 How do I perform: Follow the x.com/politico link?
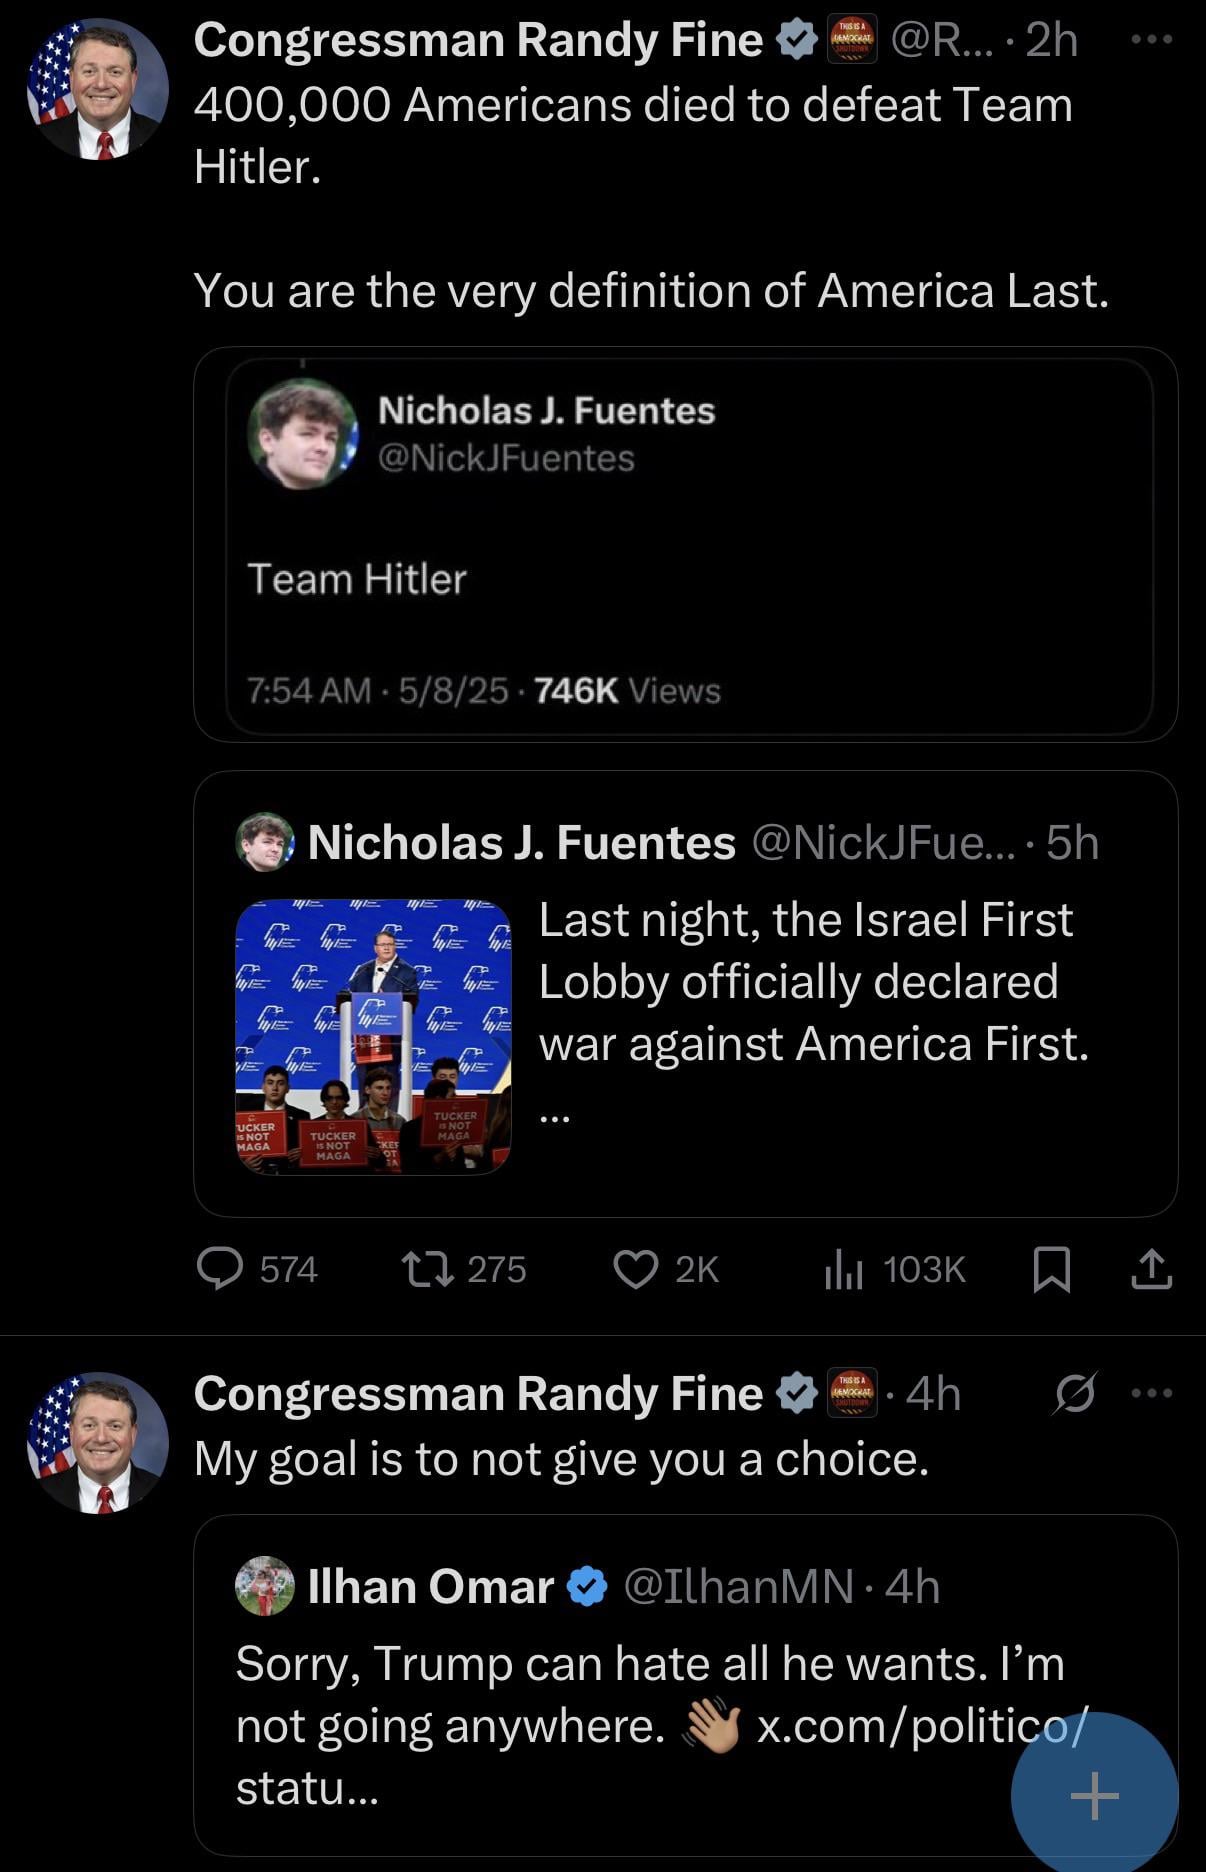tap(920, 1728)
